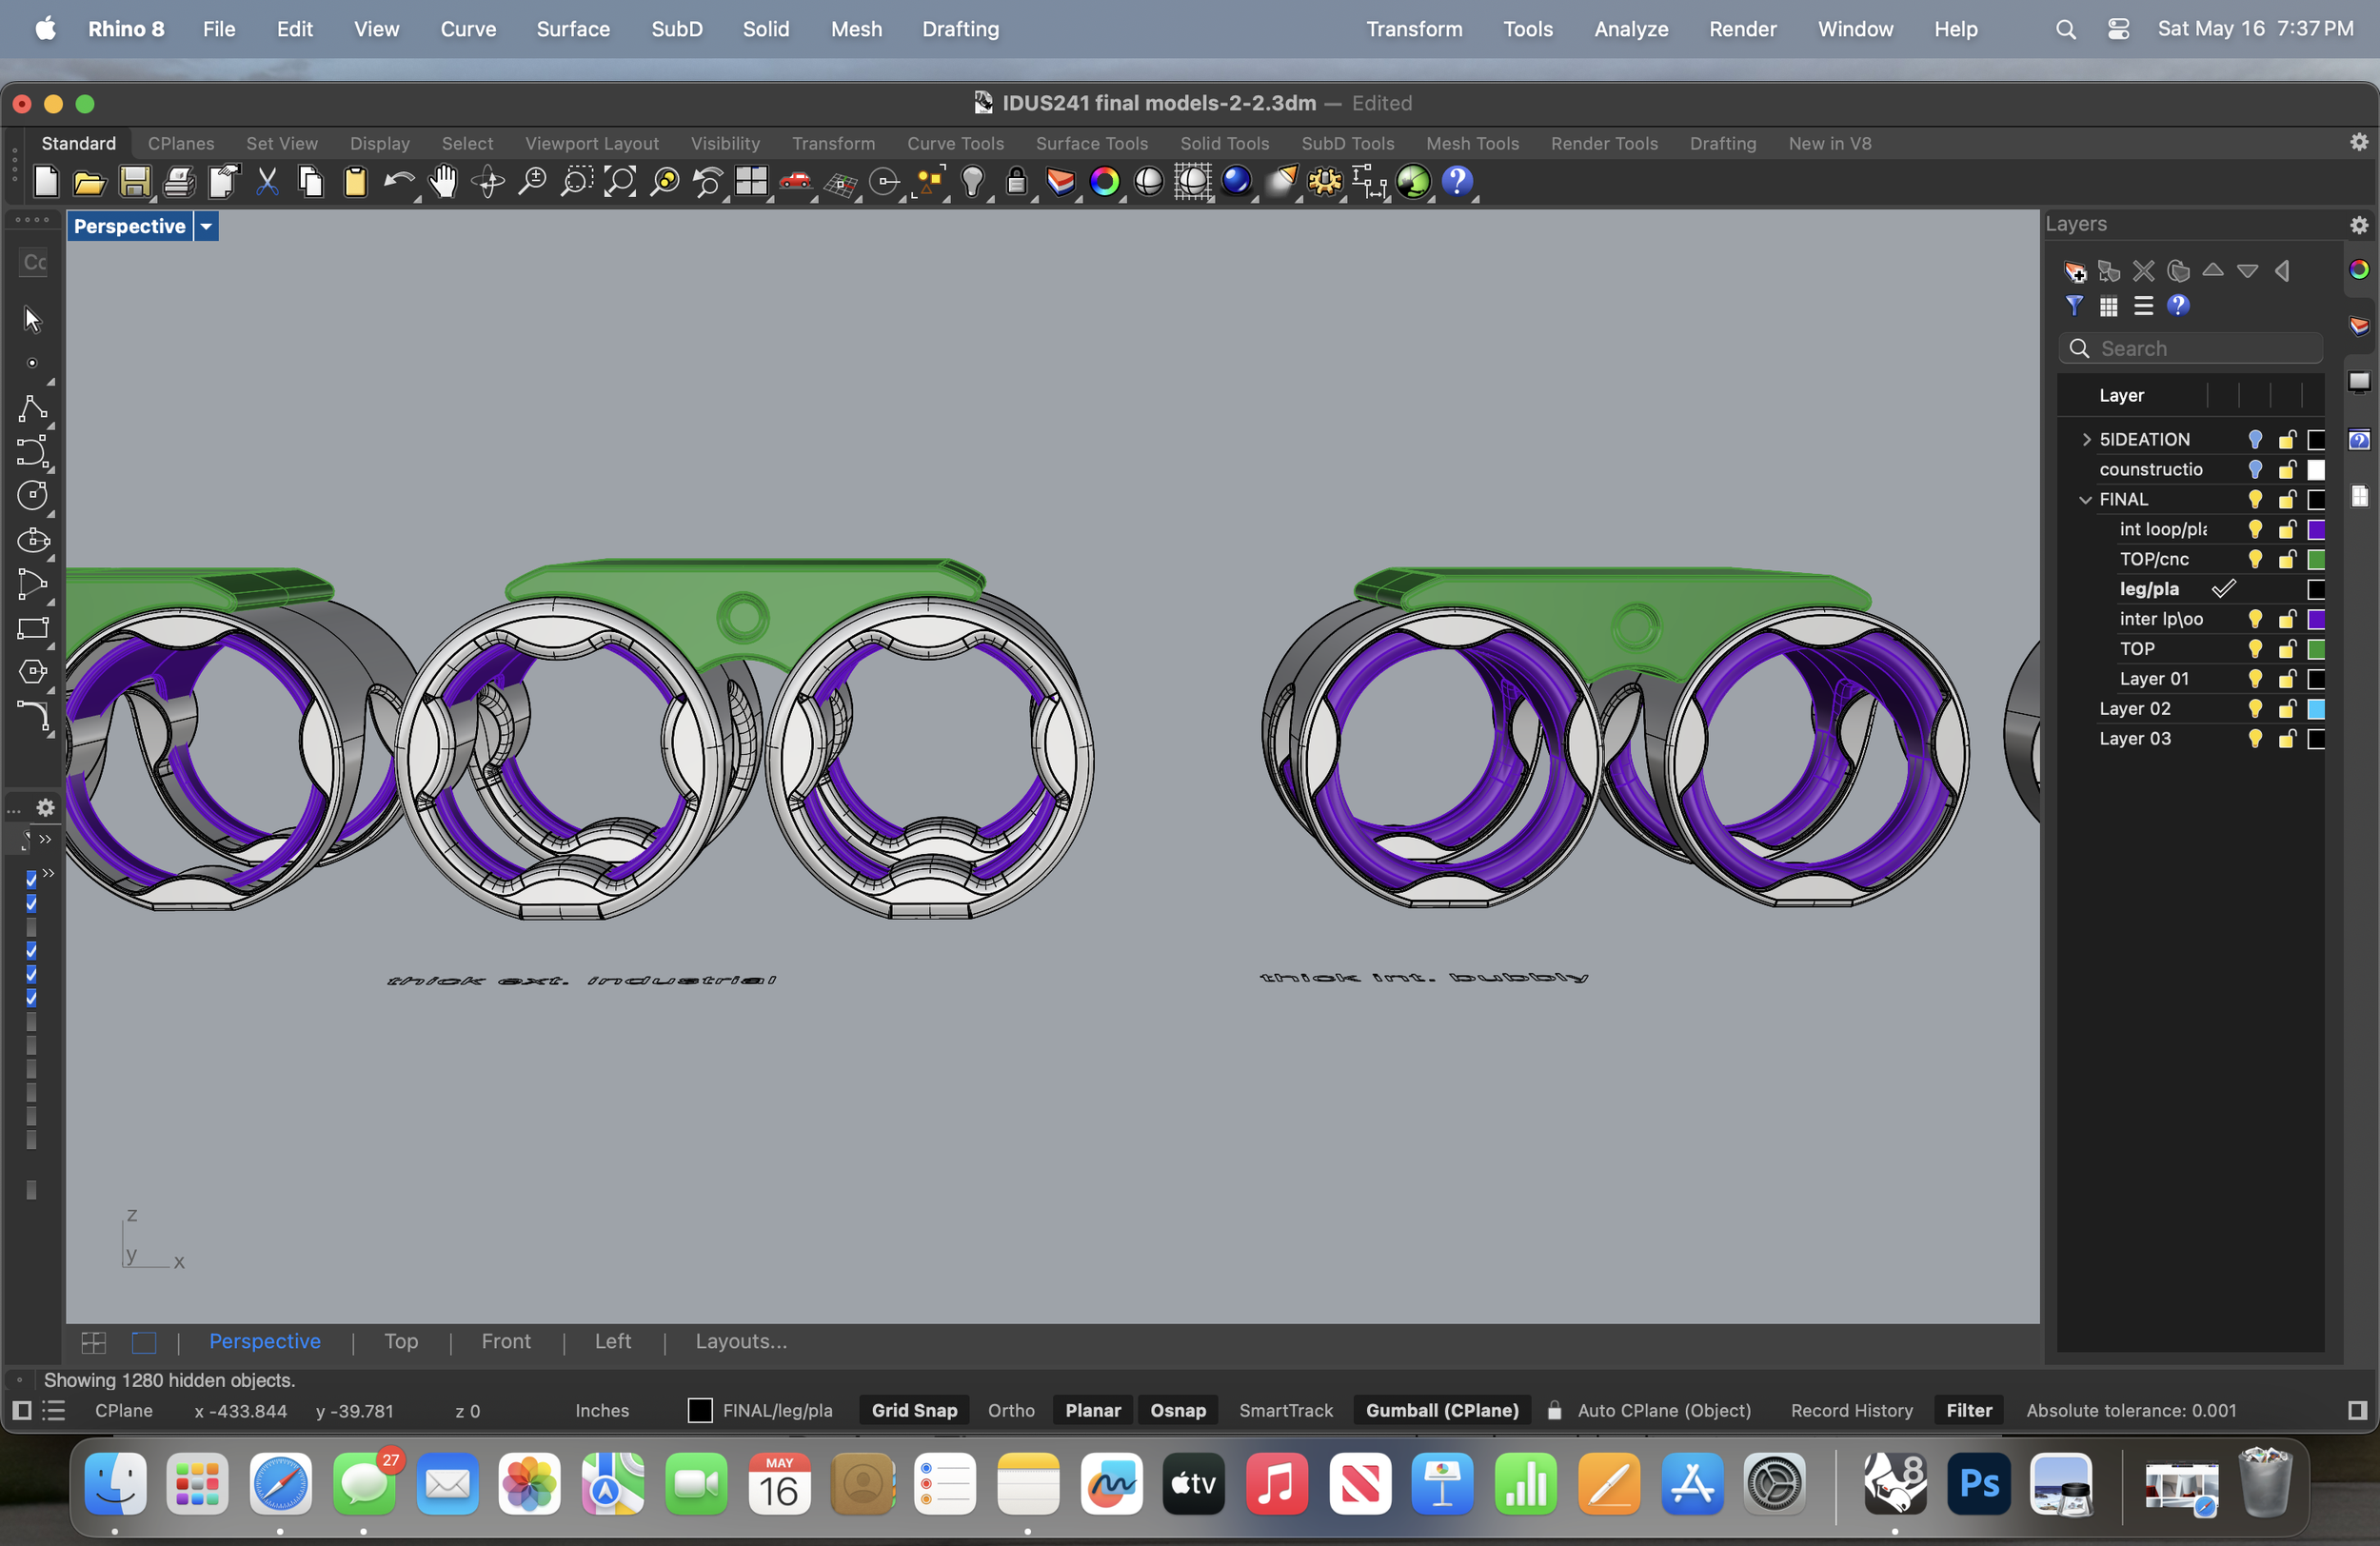Toggle Record History in status bar
The image size is (2380, 1546).
[1851, 1410]
